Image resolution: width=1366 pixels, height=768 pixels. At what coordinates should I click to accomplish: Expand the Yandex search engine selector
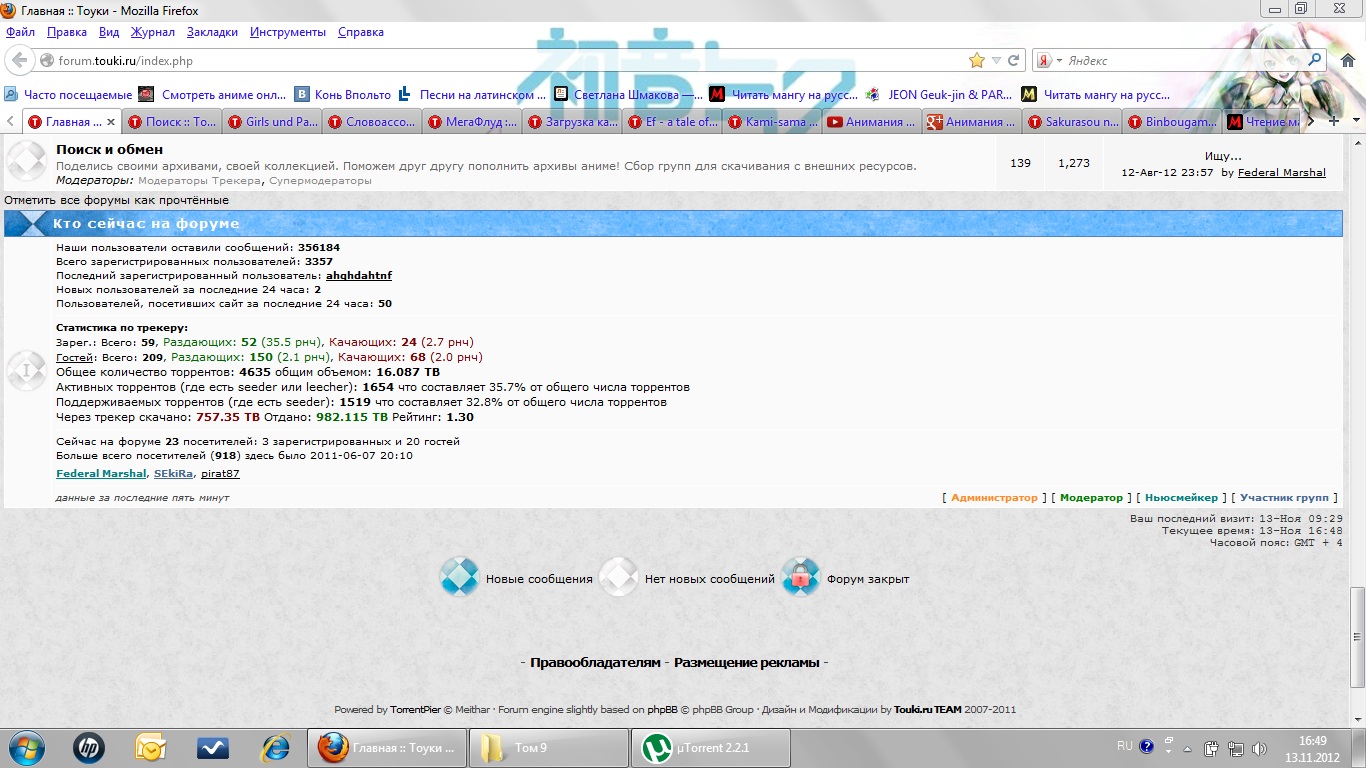point(1059,61)
